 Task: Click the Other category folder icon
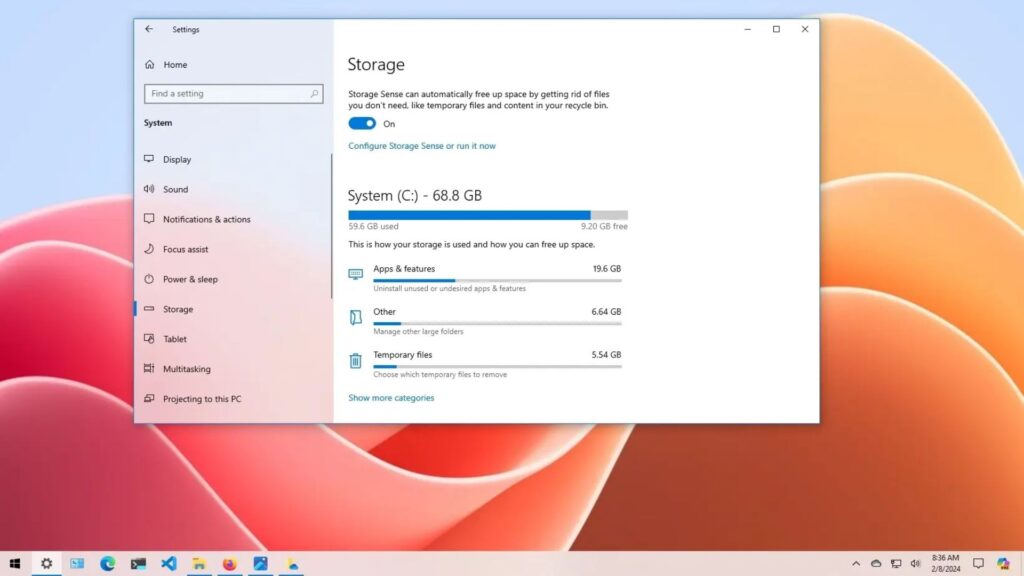(x=356, y=317)
